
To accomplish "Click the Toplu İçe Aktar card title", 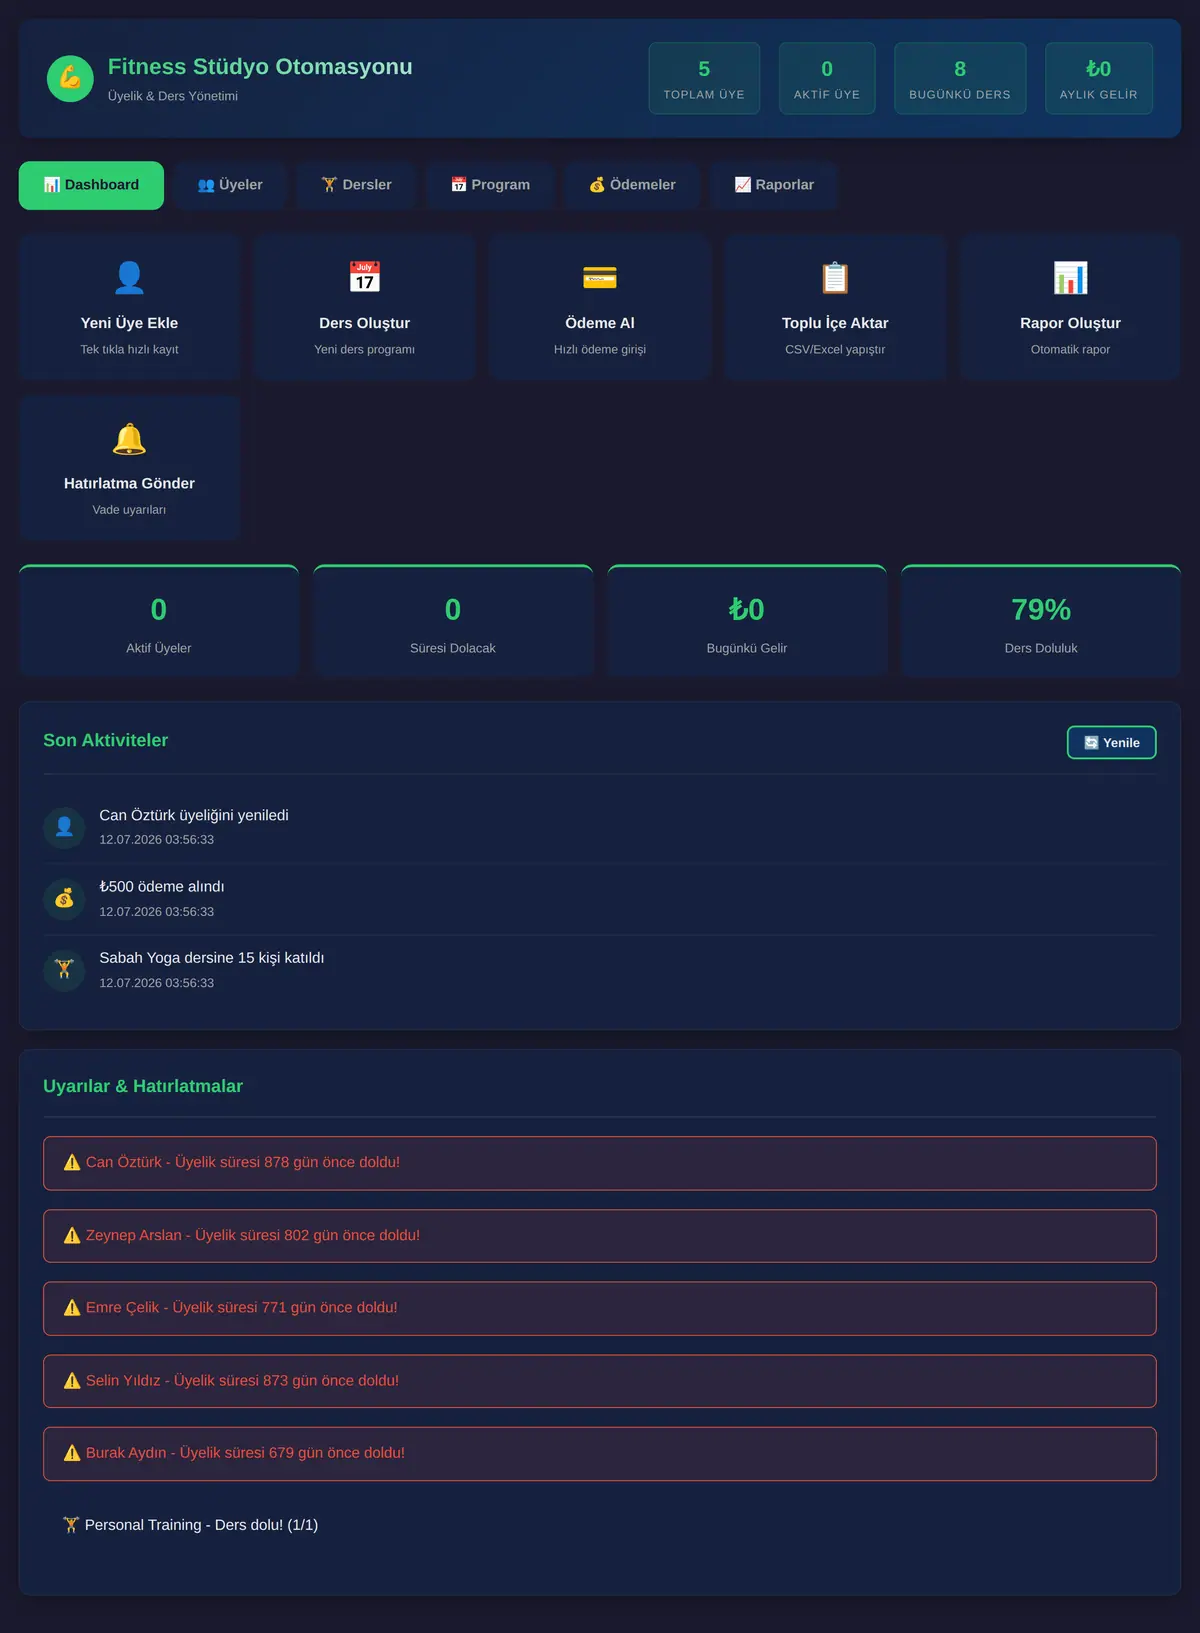I will 835,323.
